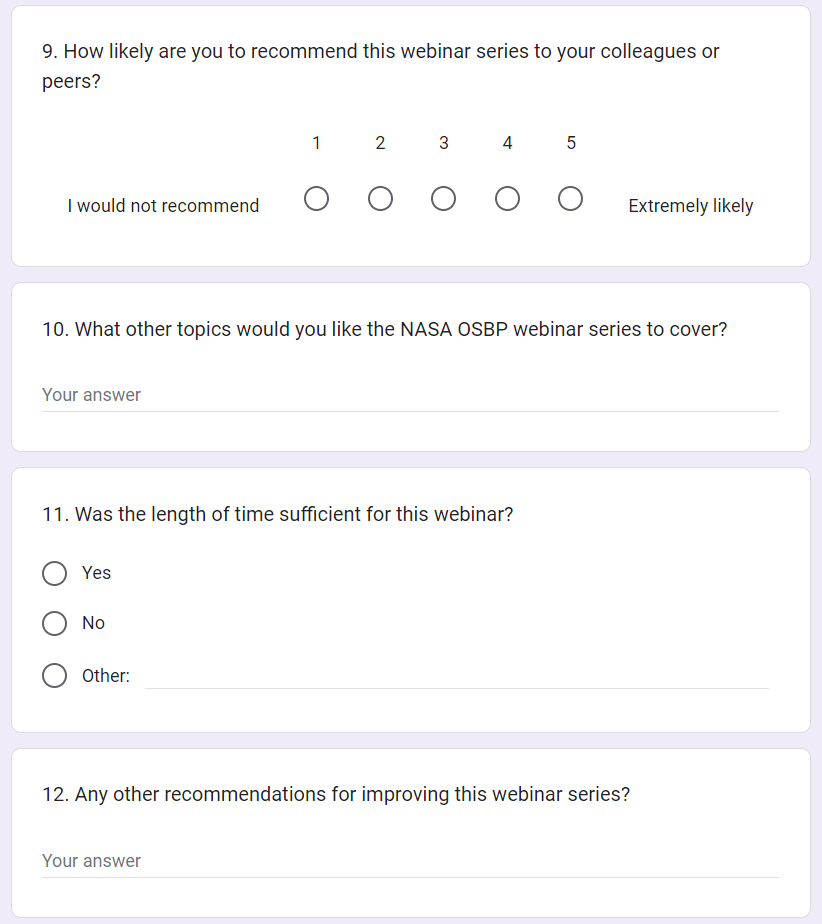Click the NASA OSBP topics question heading

384,329
